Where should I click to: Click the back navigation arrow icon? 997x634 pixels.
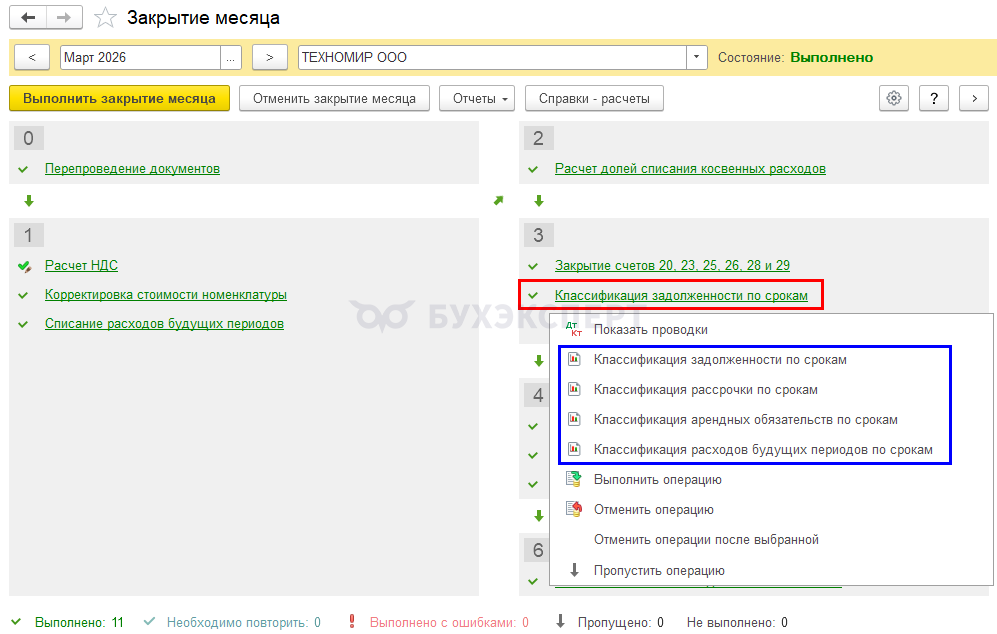(28, 18)
